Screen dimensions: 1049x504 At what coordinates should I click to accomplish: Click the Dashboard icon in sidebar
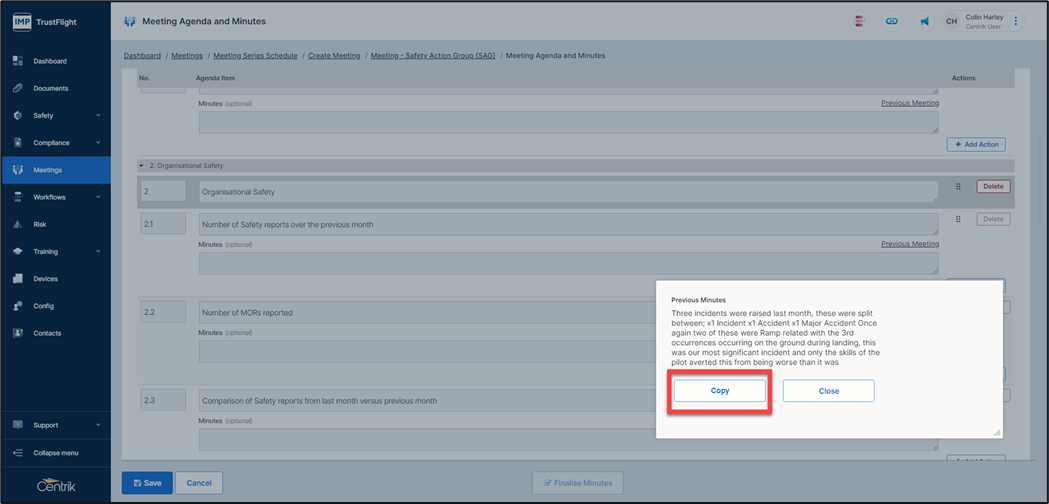click(18, 61)
